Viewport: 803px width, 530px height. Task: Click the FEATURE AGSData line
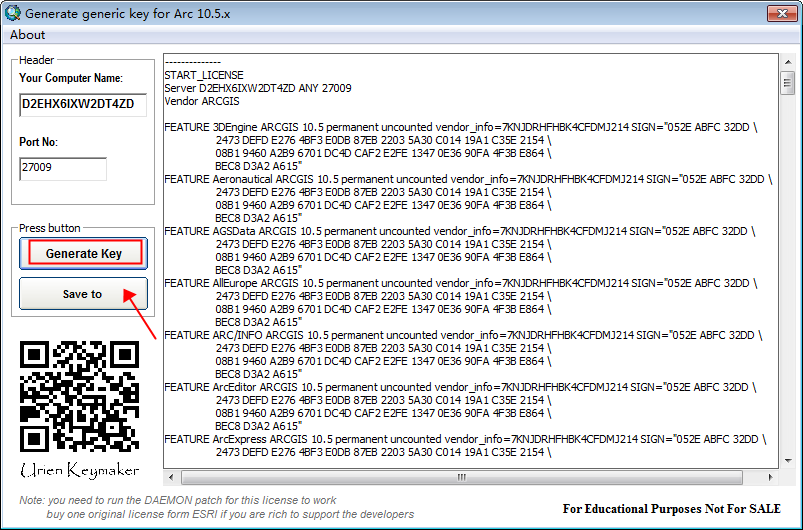coord(460,231)
